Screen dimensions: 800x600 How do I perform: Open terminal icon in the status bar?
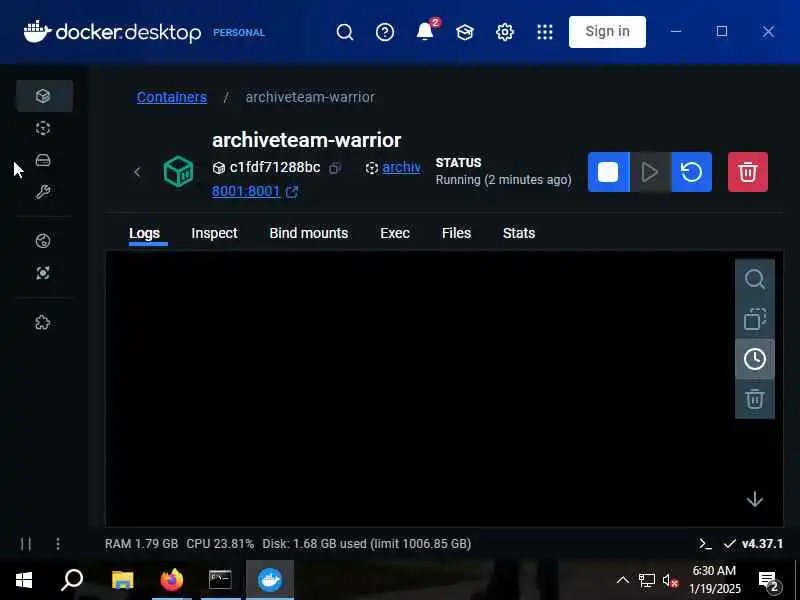pos(705,544)
